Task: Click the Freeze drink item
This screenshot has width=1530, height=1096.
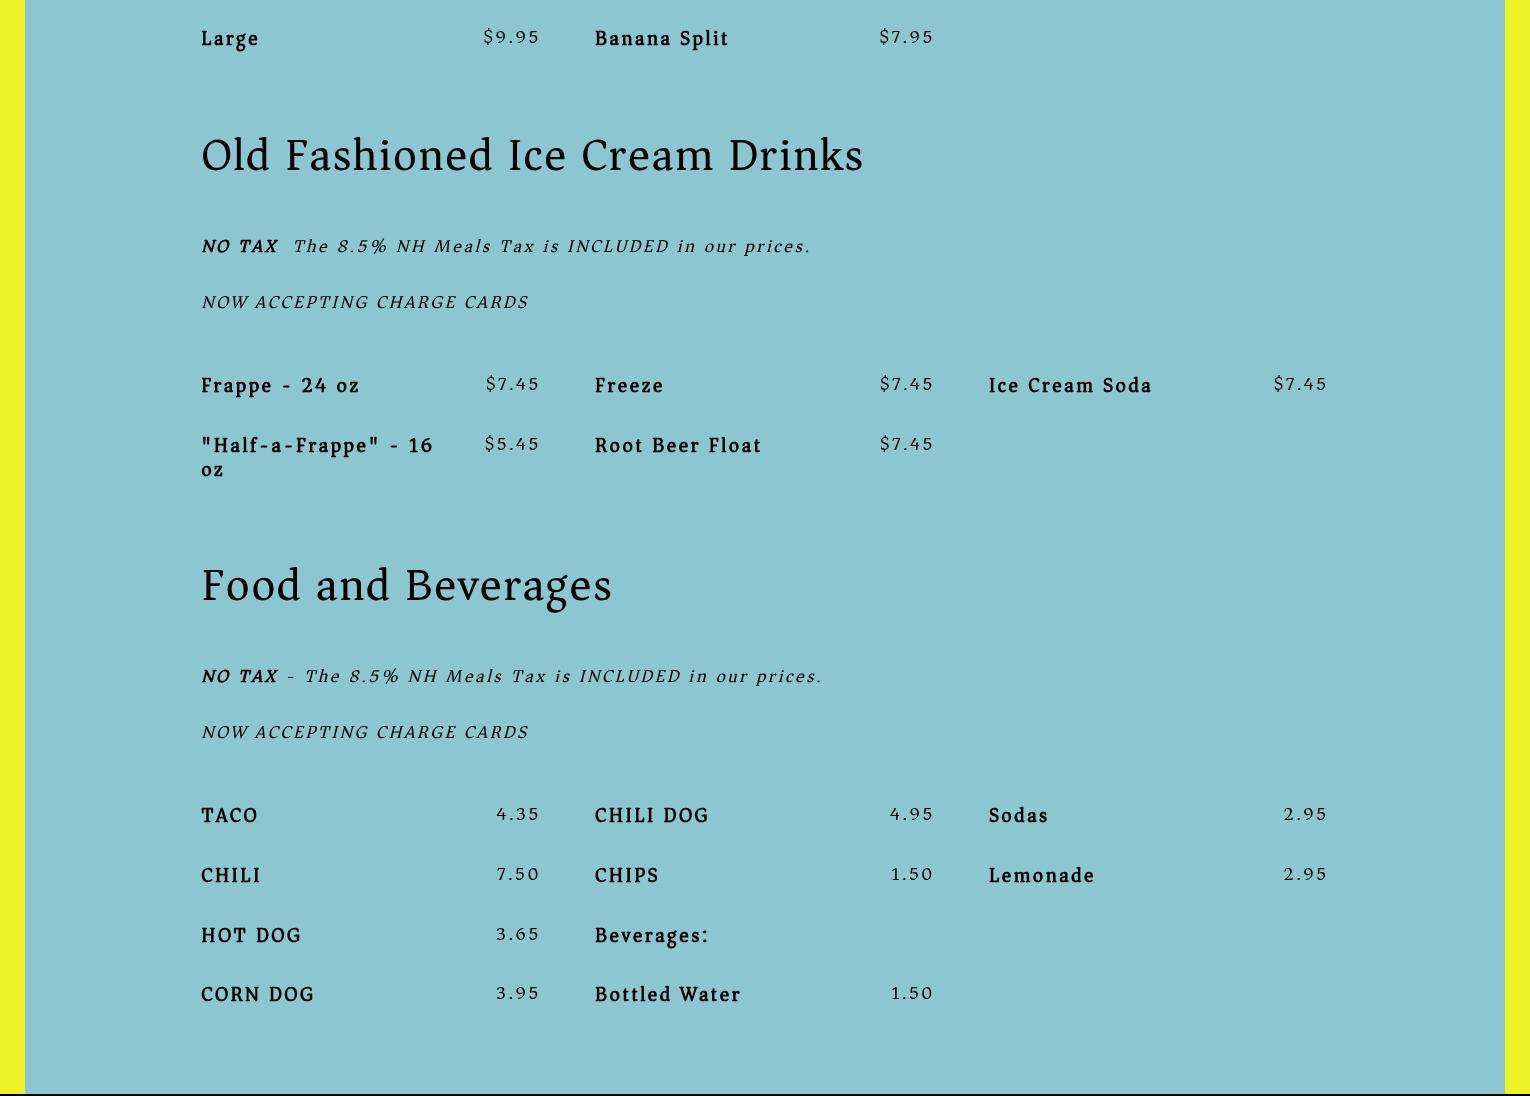Action: 629,386
